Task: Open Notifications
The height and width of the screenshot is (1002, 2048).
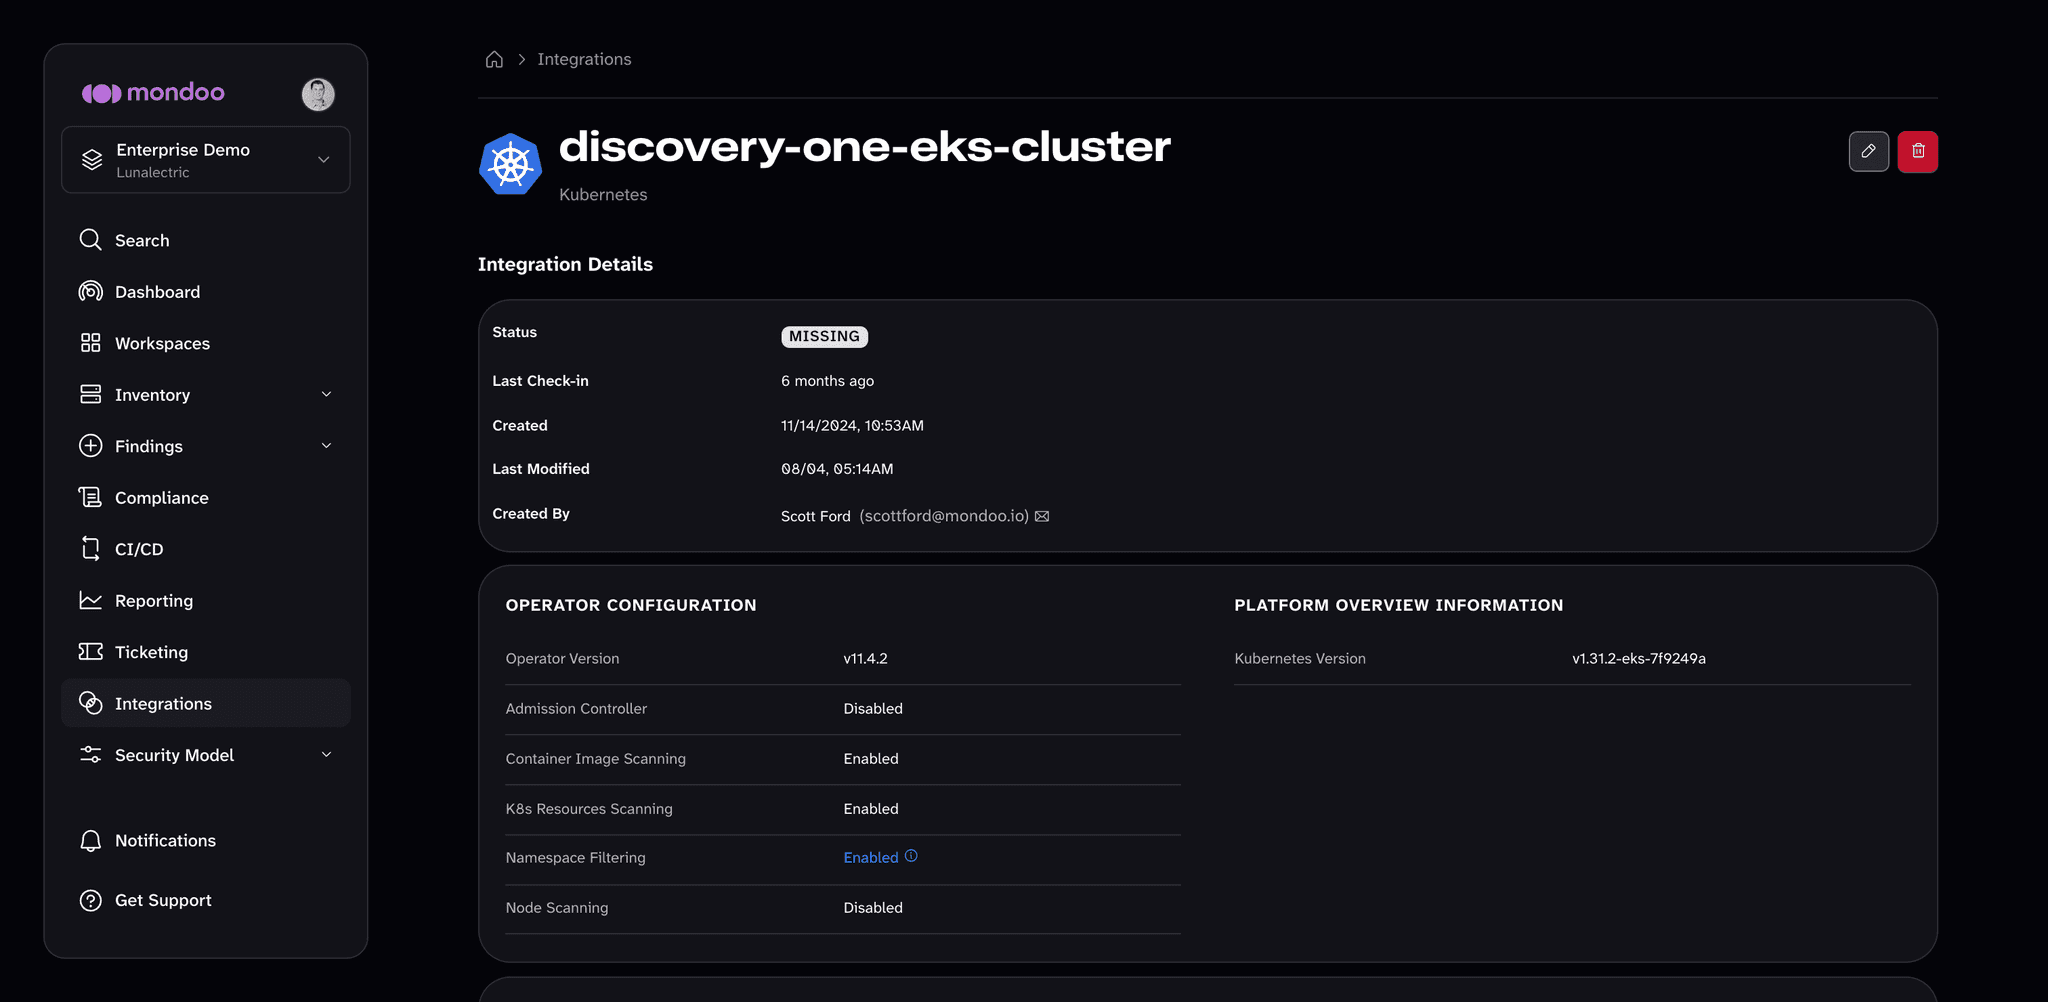Action: (x=165, y=841)
